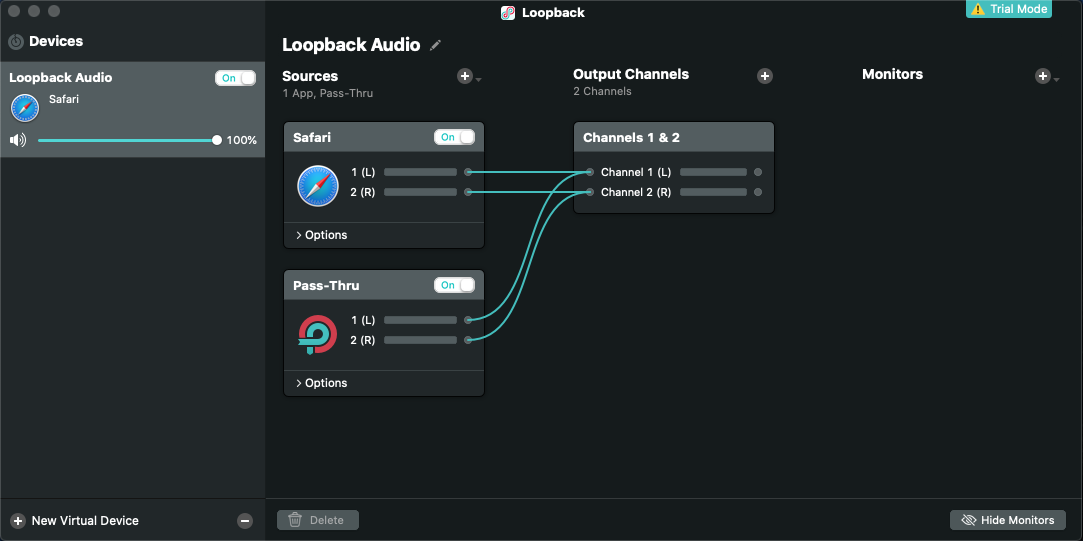The height and width of the screenshot is (541, 1083).
Task: Click the Loopback Audio device title
Action: pos(351,45)
